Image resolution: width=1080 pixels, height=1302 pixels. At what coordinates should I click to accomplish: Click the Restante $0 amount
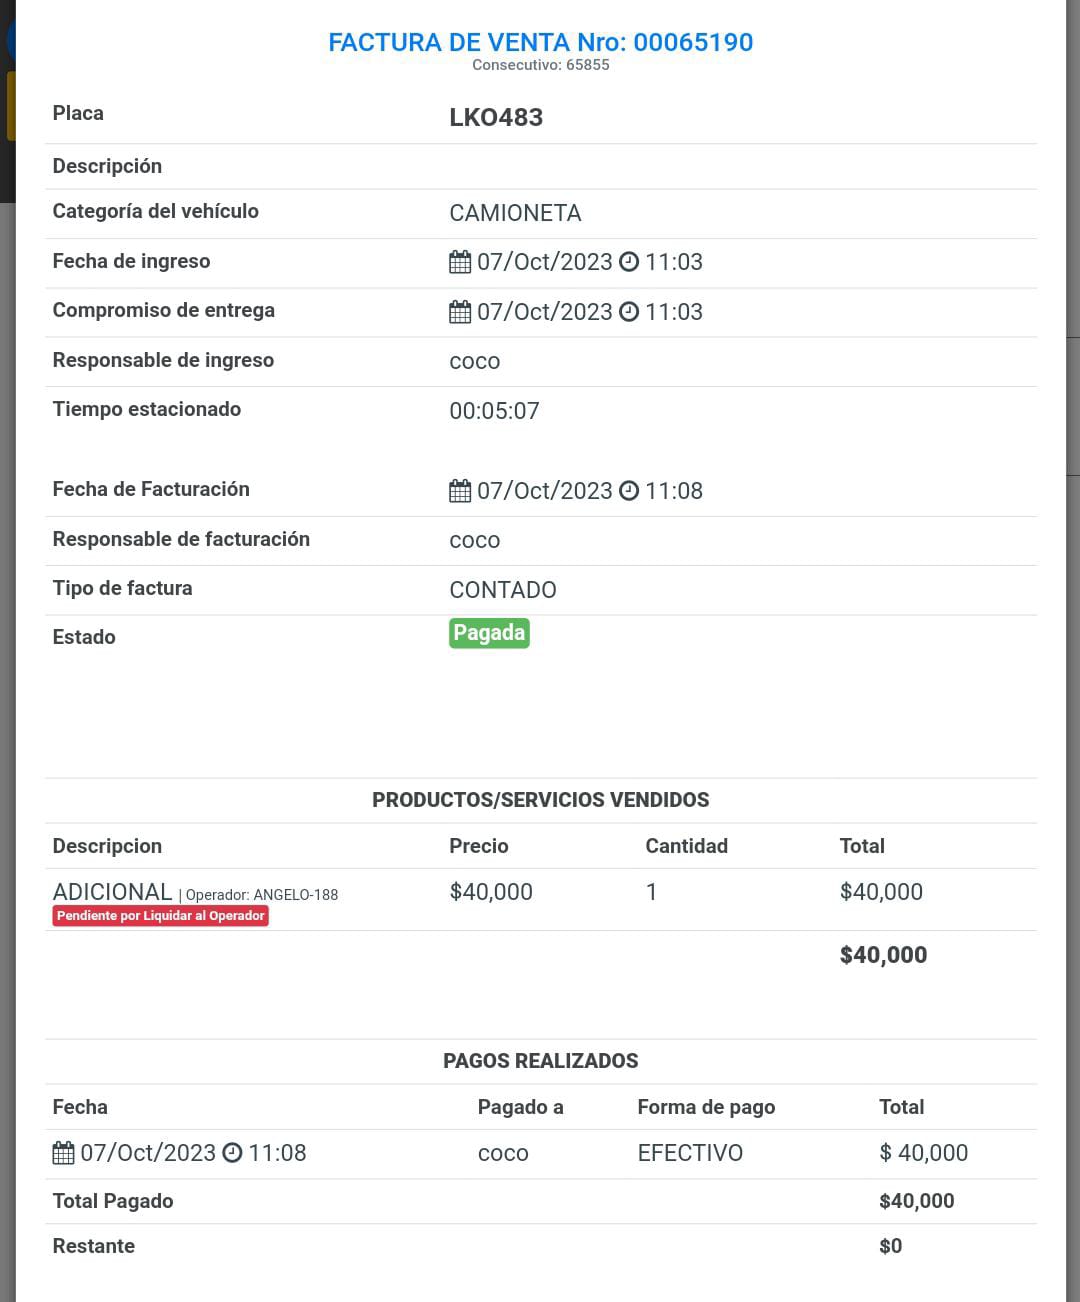(x=890, y=1246)
